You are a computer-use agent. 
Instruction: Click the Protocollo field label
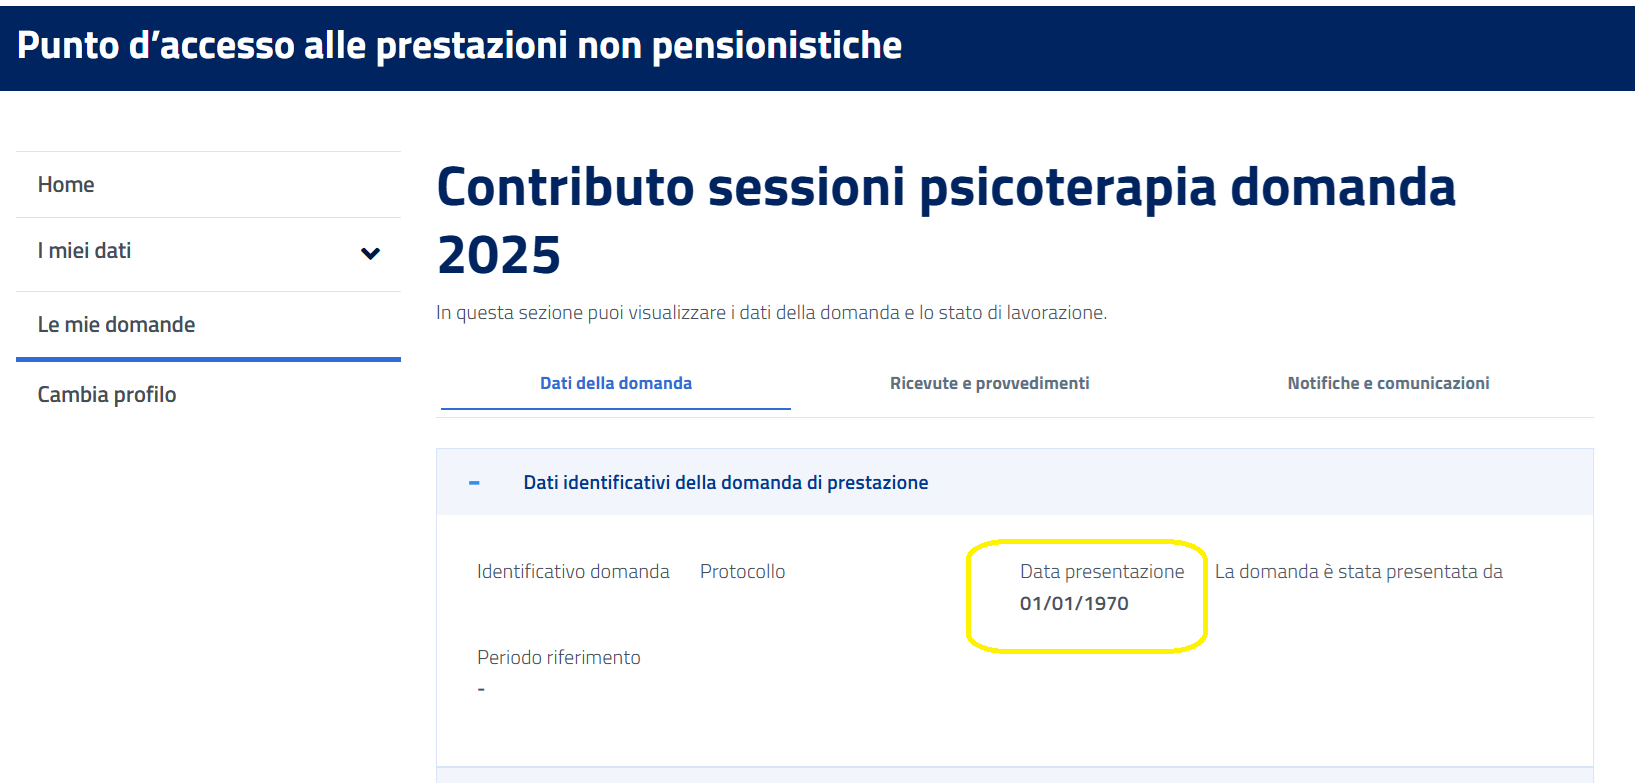tap(742, 572)
